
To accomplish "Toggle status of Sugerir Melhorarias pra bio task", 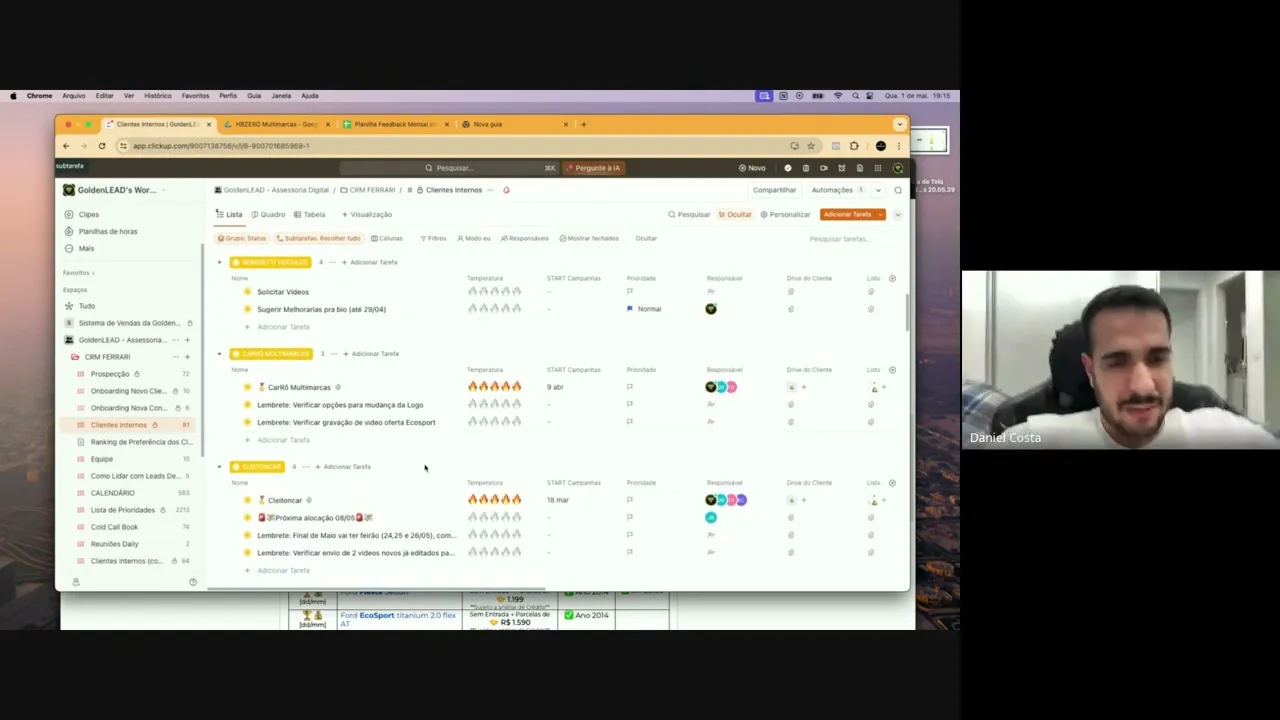I will click(247, 309).
